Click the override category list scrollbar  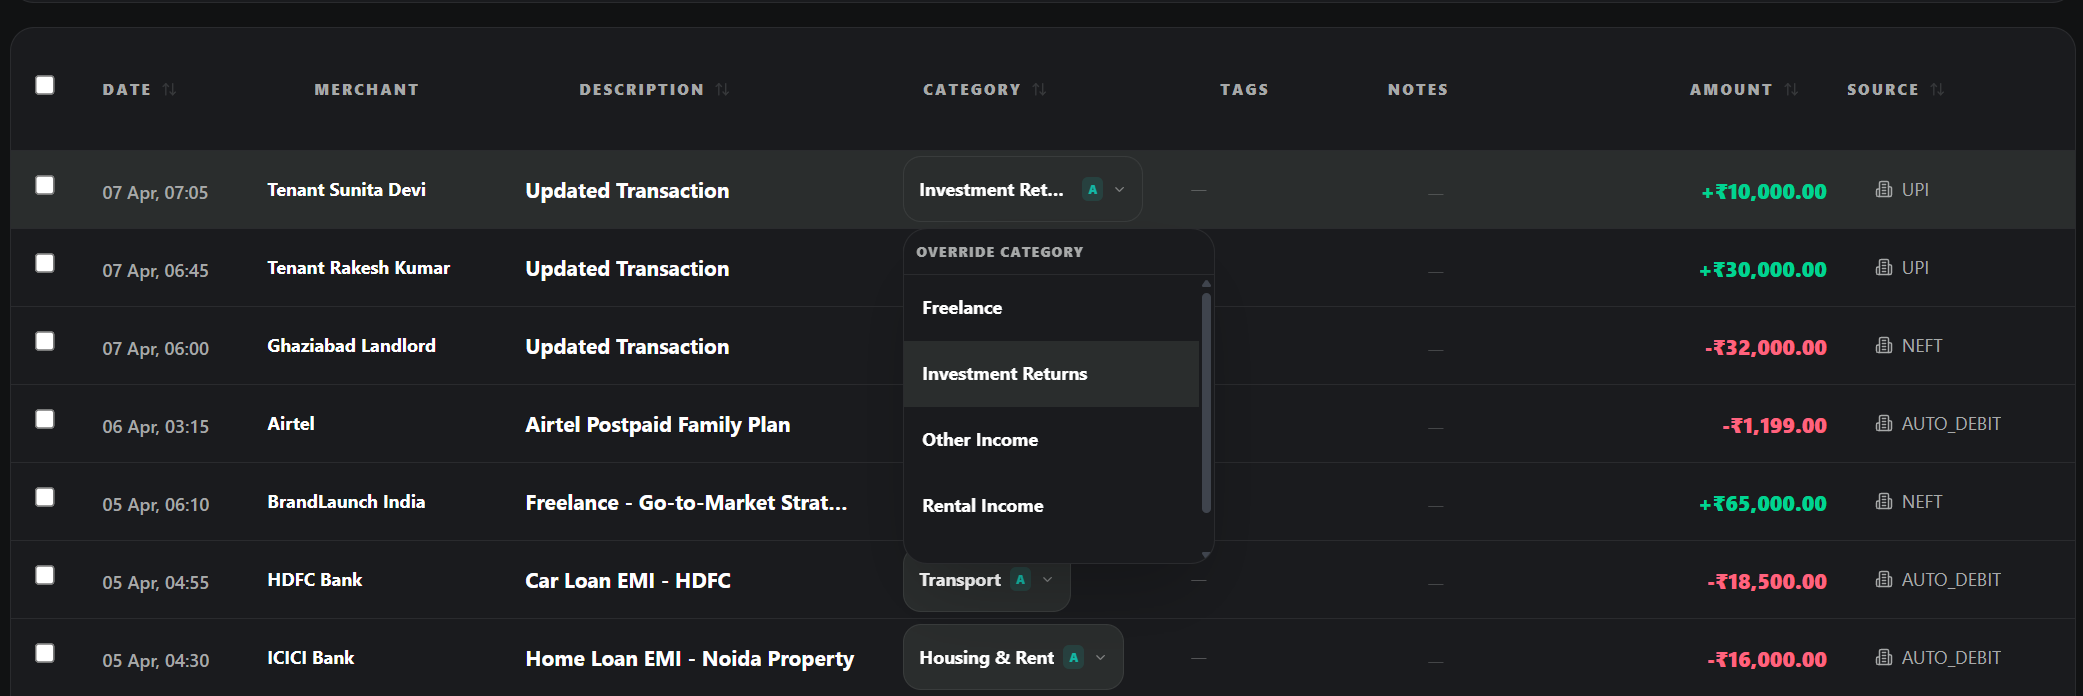coord(1206,400)
